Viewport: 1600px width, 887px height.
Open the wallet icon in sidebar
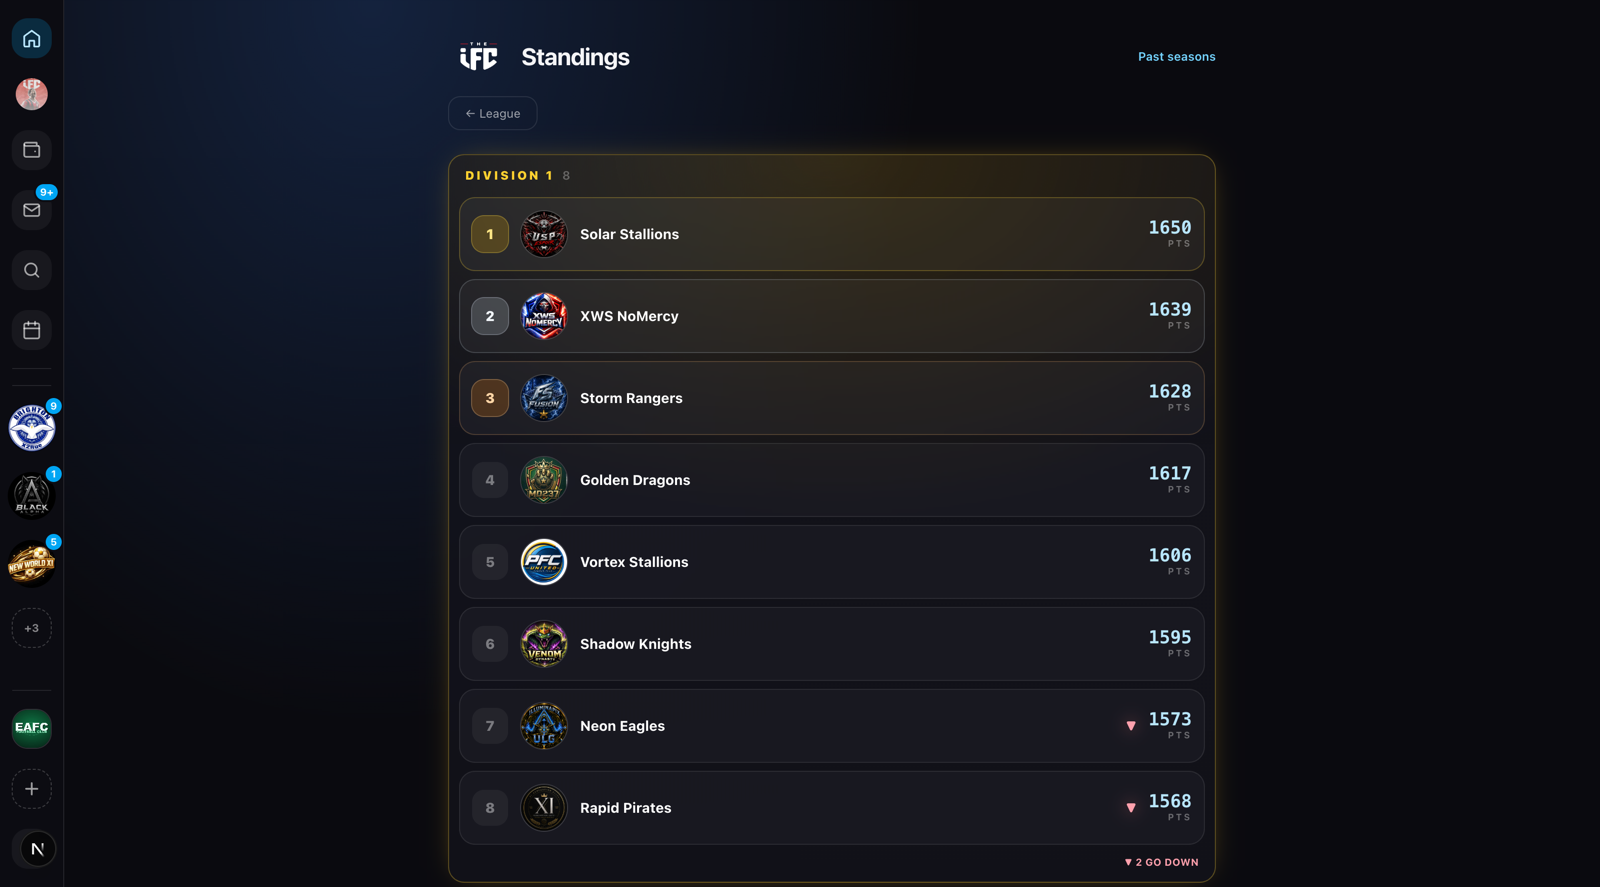(32, 150)
